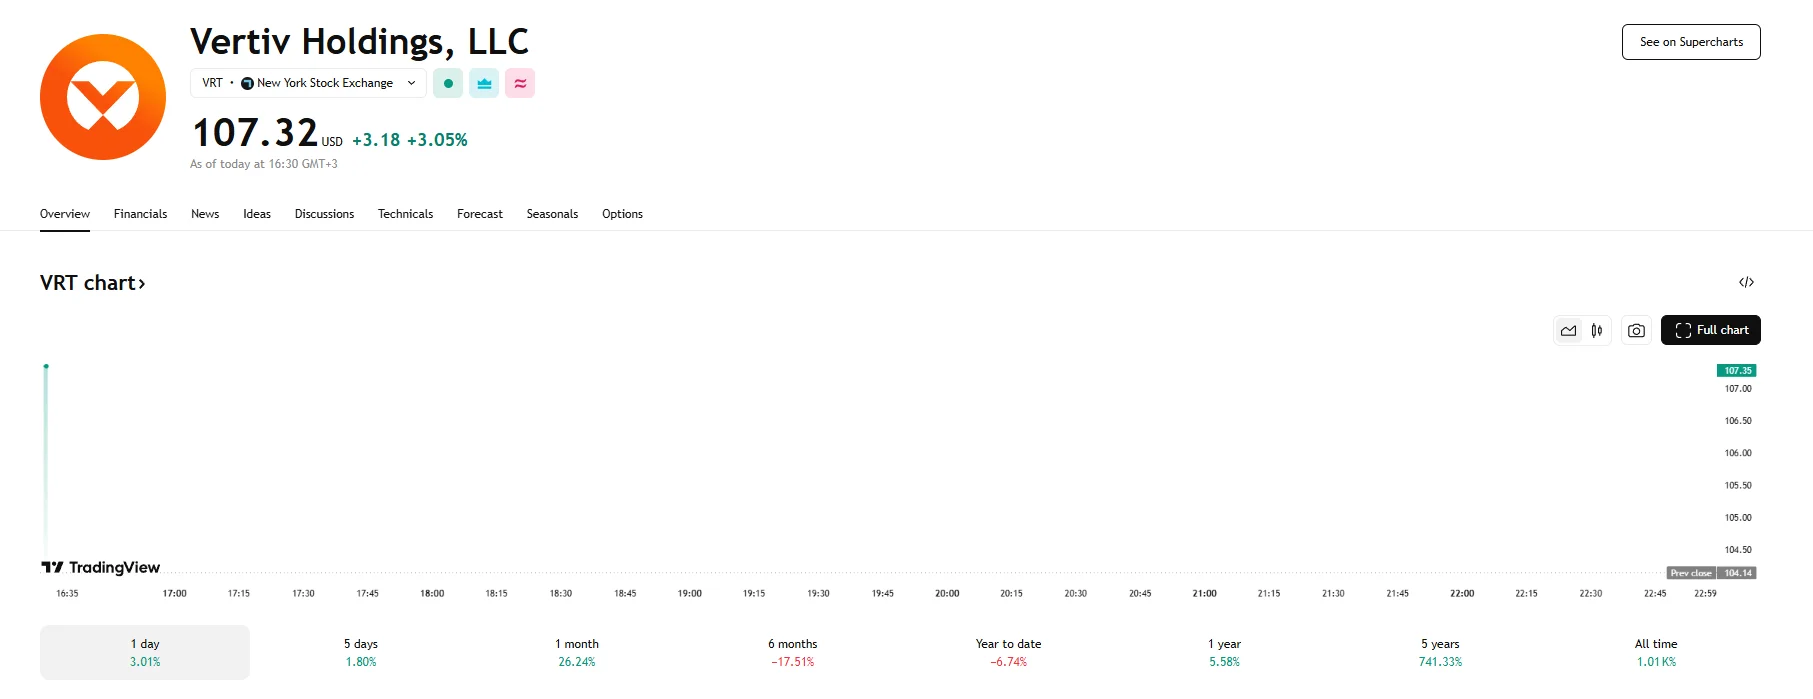This screenshot has width=1813, height=699.
Task: Click the Vertiv orange company logo
Action: point(103,97)
